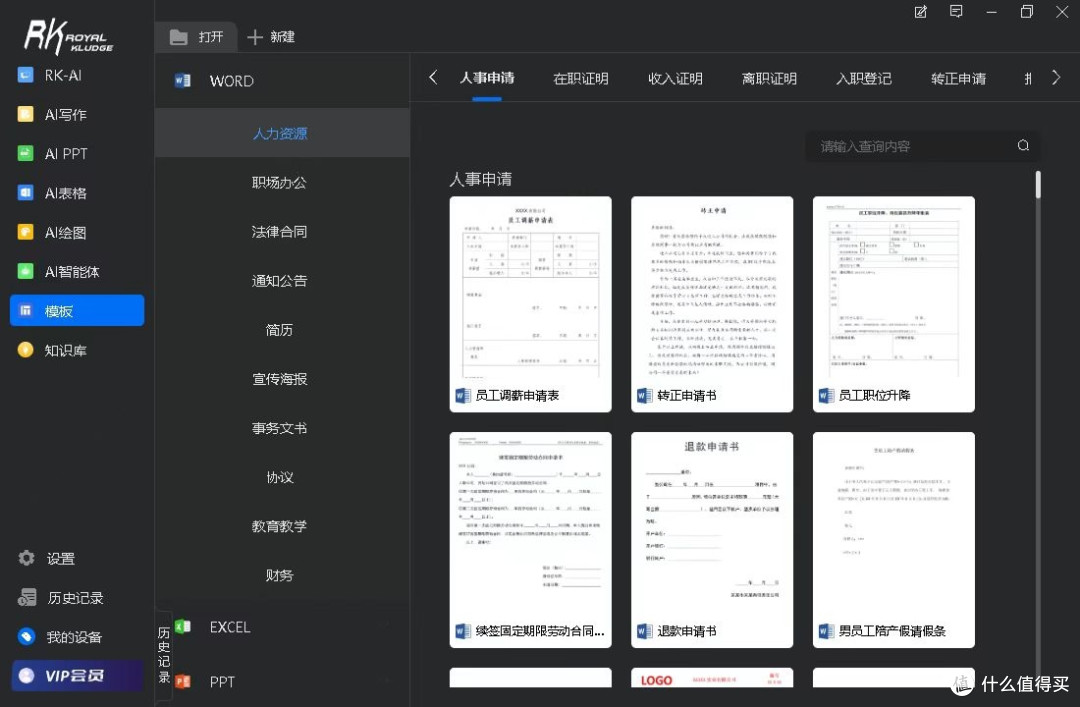Open 男员工陪产假请假条 template

(x=894, y=540)
